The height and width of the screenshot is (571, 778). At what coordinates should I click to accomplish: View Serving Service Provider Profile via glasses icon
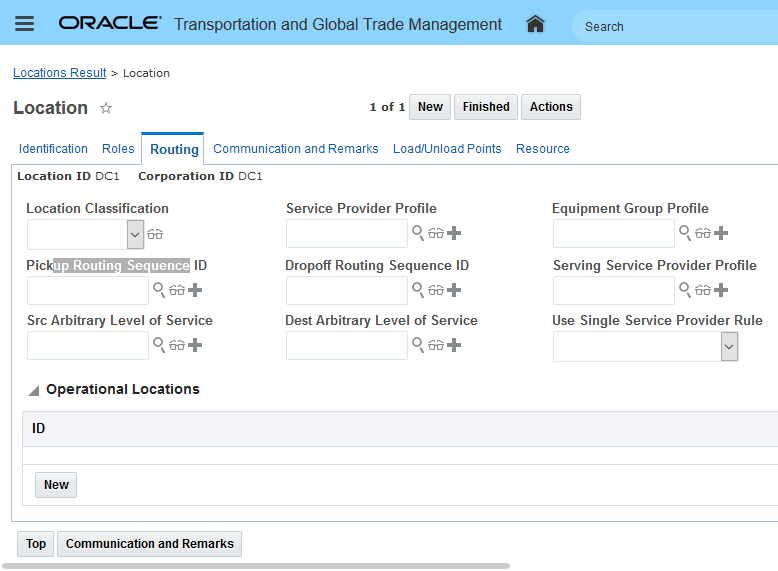click(x=703, y=290)
